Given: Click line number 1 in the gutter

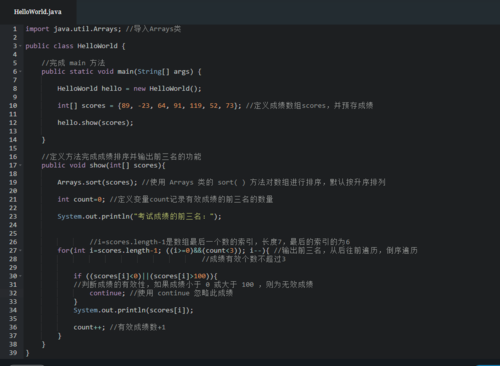Looking at the screenshot, I should coord(15,29).
